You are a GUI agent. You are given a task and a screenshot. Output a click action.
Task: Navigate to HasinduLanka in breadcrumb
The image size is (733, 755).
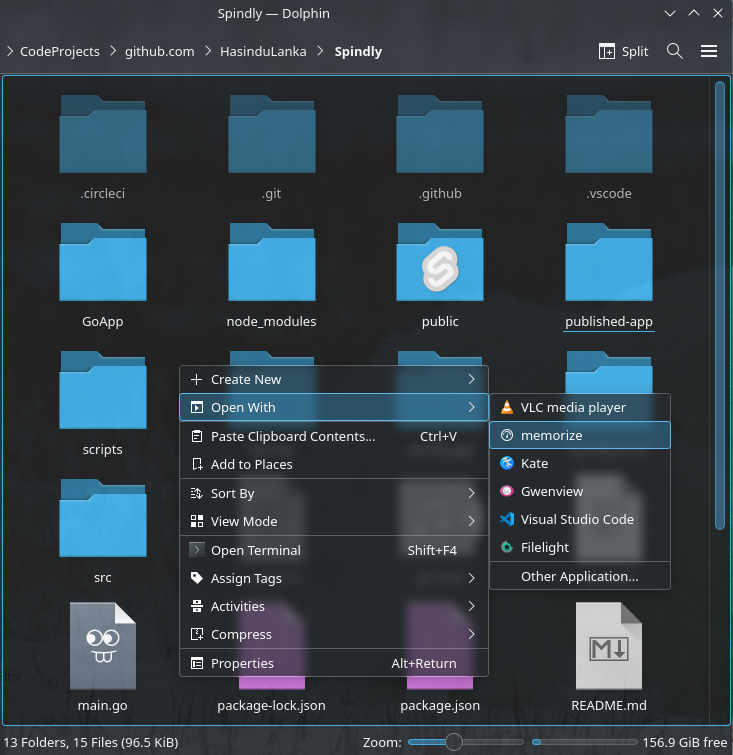(263, 51)
